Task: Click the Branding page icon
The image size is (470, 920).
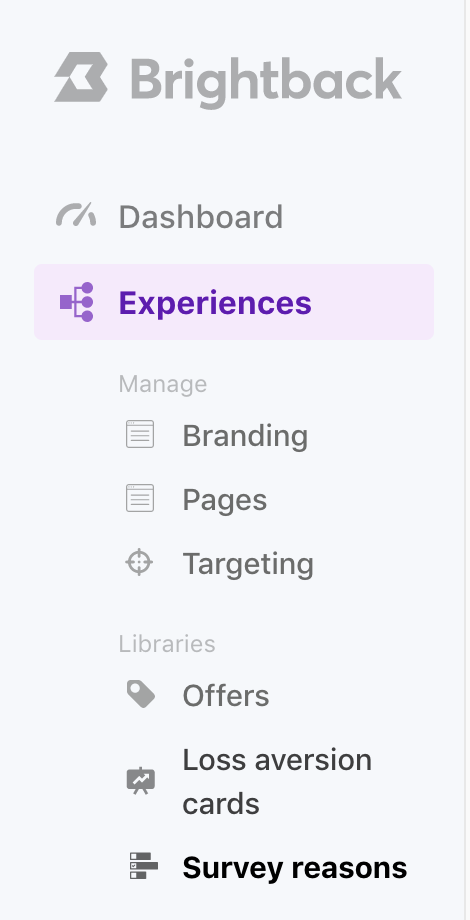Action: (140, 434)
